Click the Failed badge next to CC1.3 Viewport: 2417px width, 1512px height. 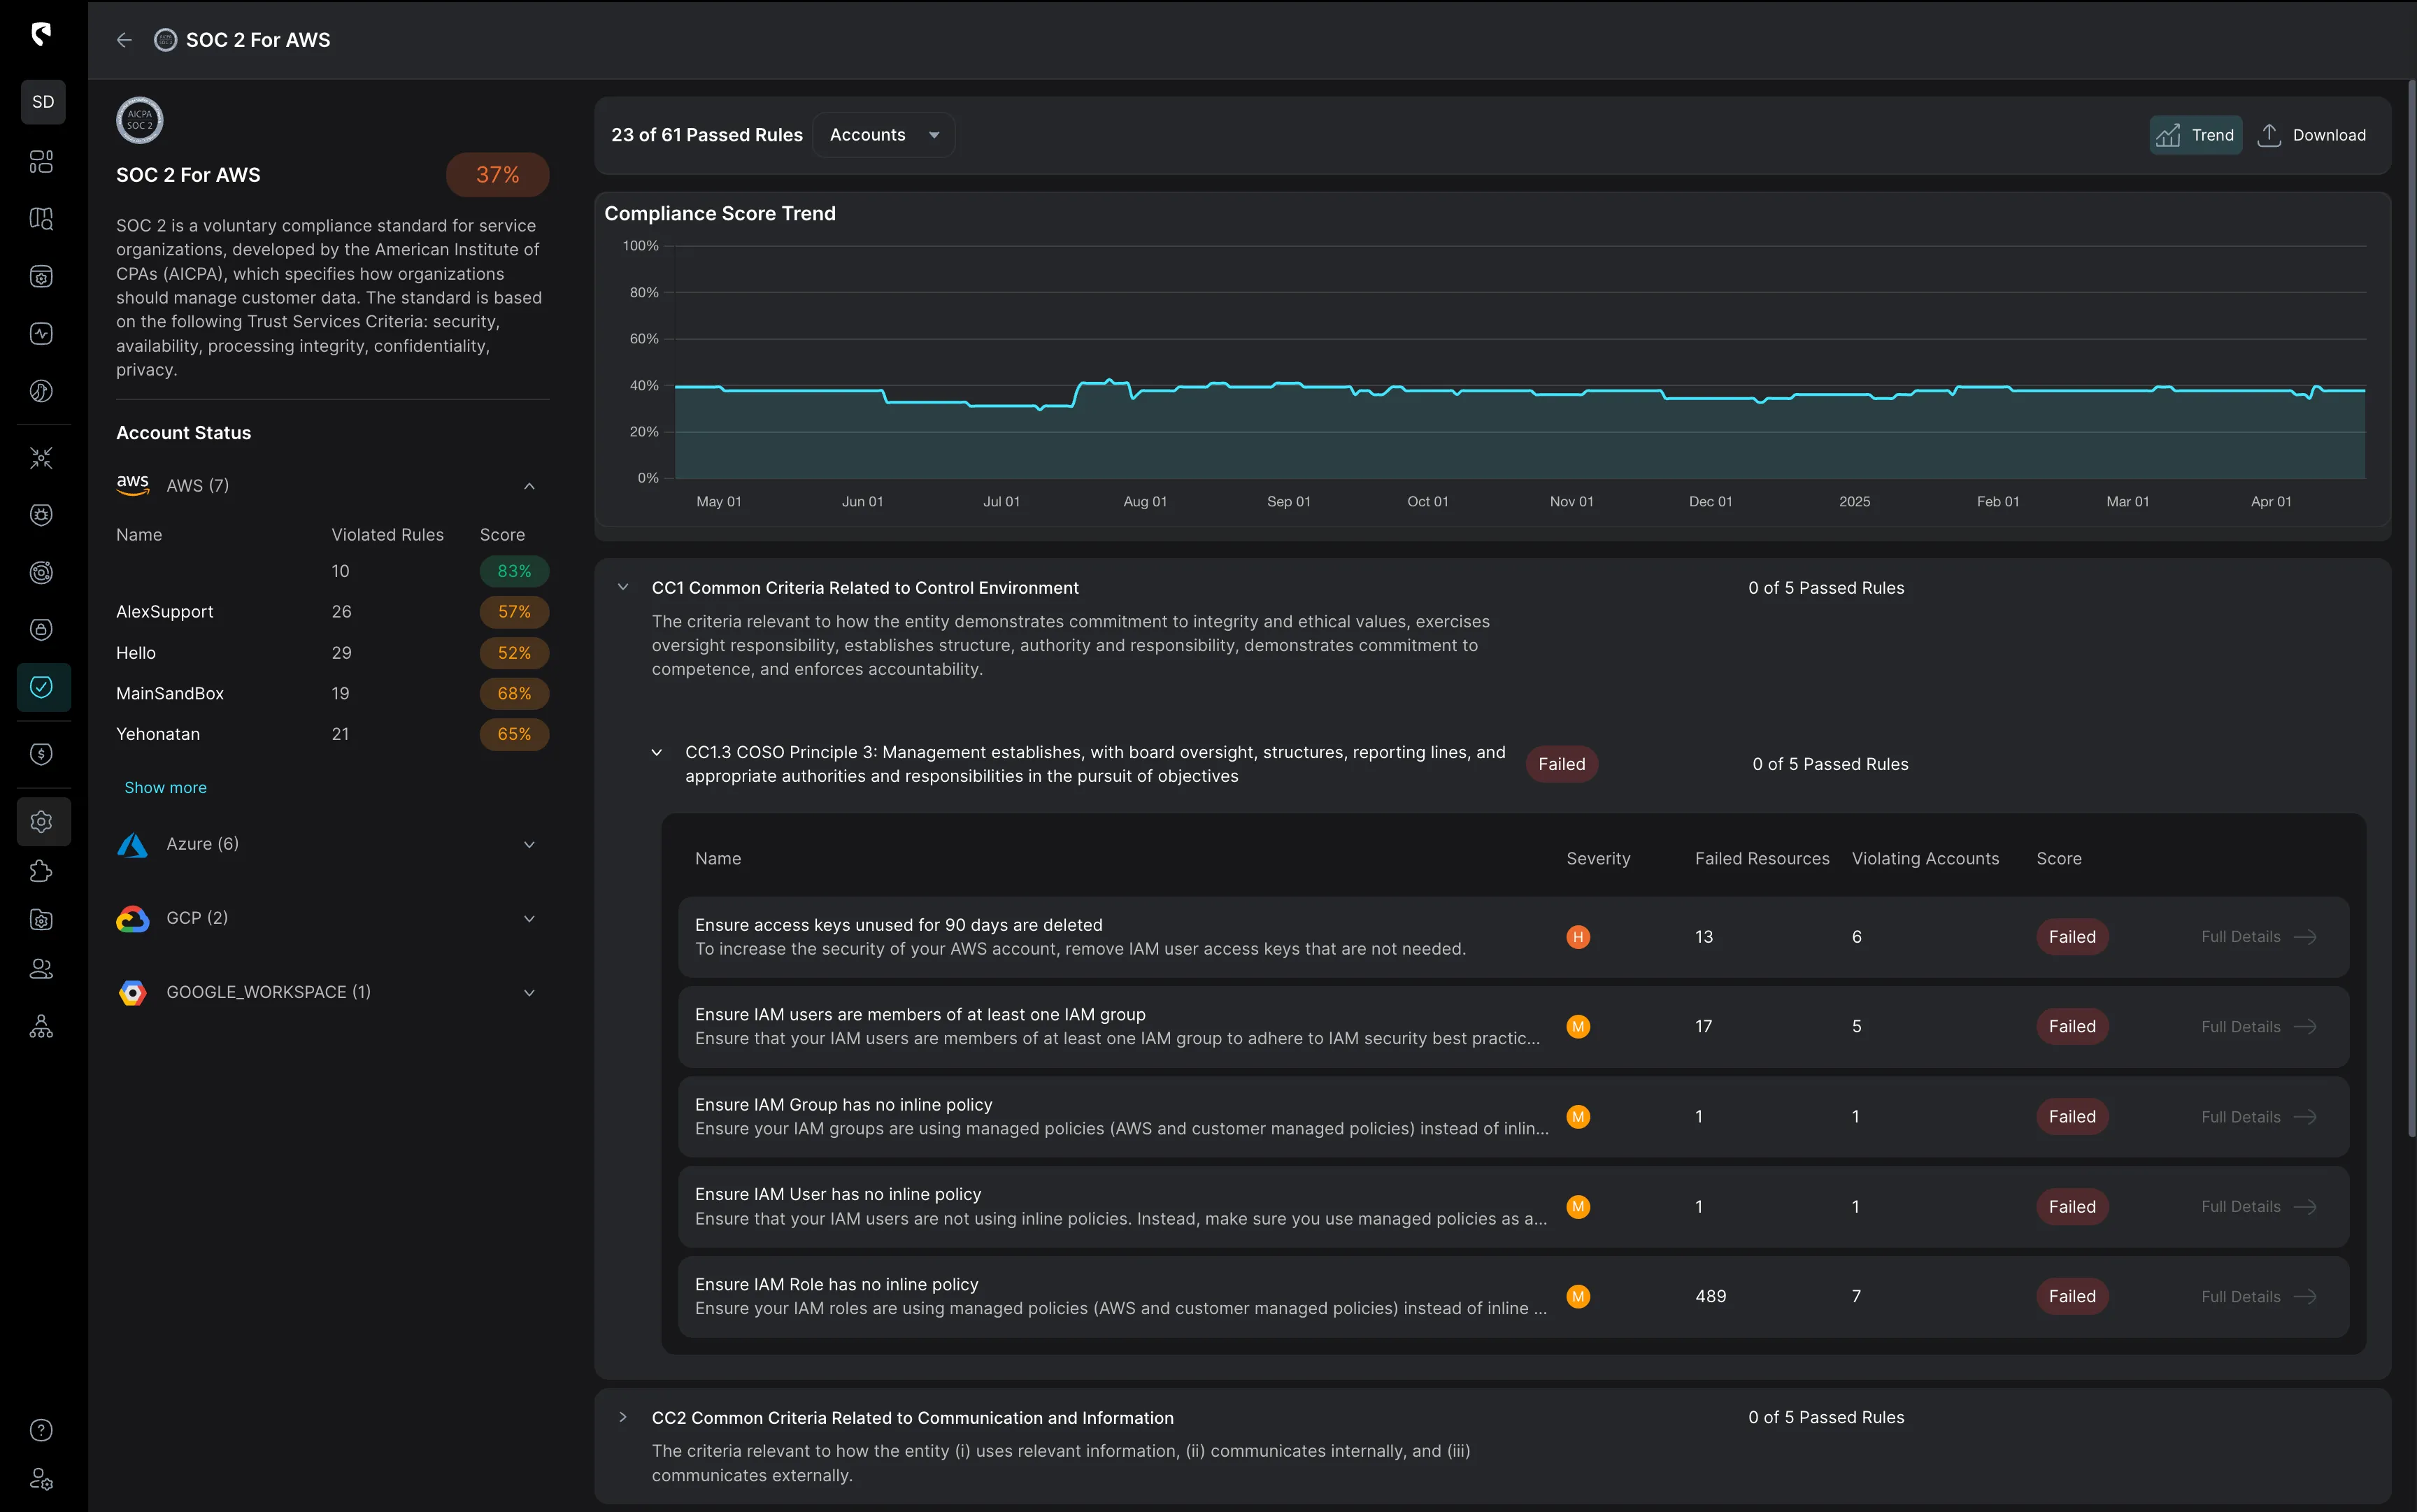(1561, 764)
